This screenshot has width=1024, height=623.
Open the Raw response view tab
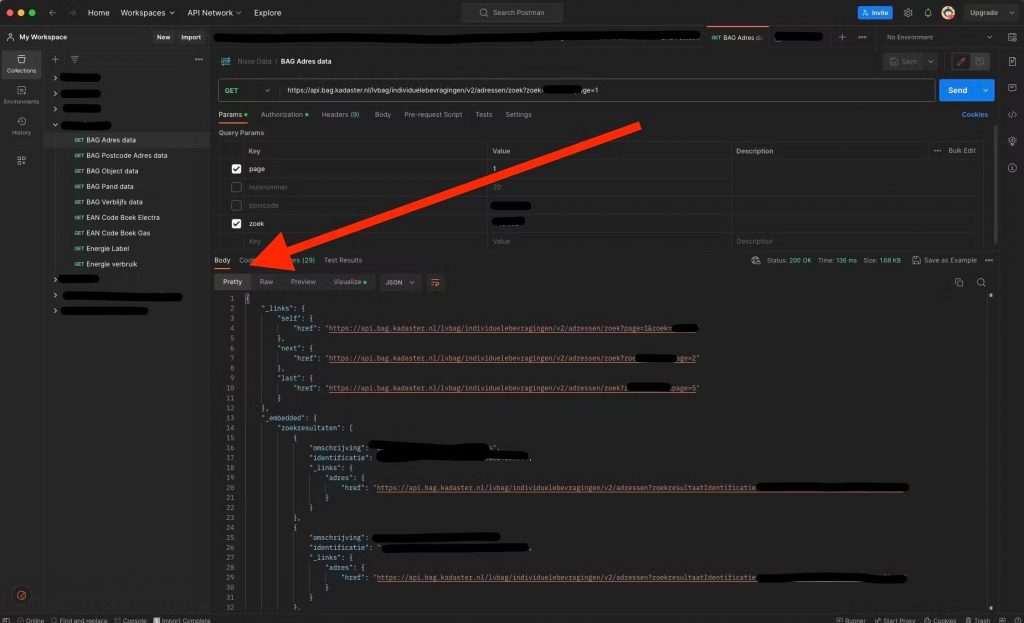pos(266,282)
